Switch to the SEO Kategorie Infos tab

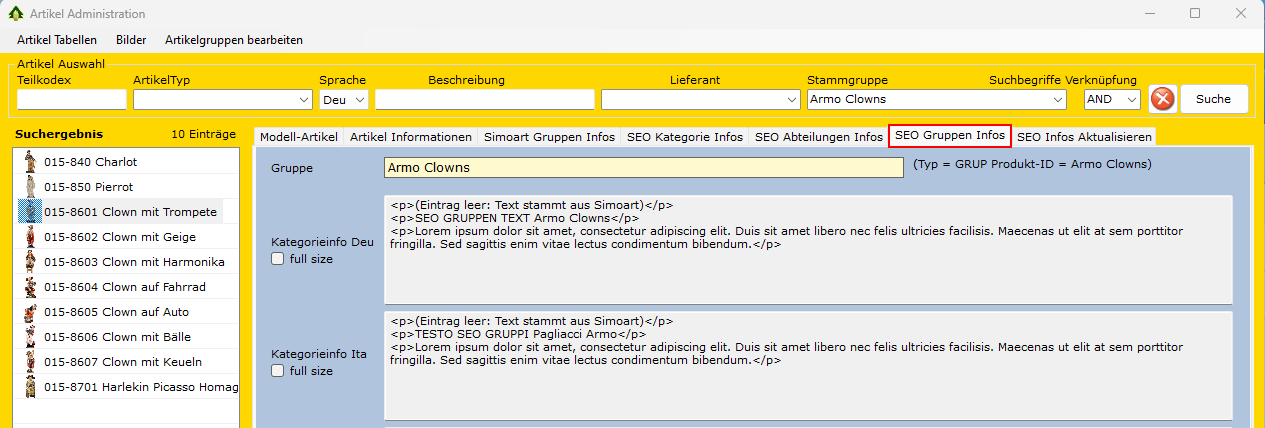685,137
